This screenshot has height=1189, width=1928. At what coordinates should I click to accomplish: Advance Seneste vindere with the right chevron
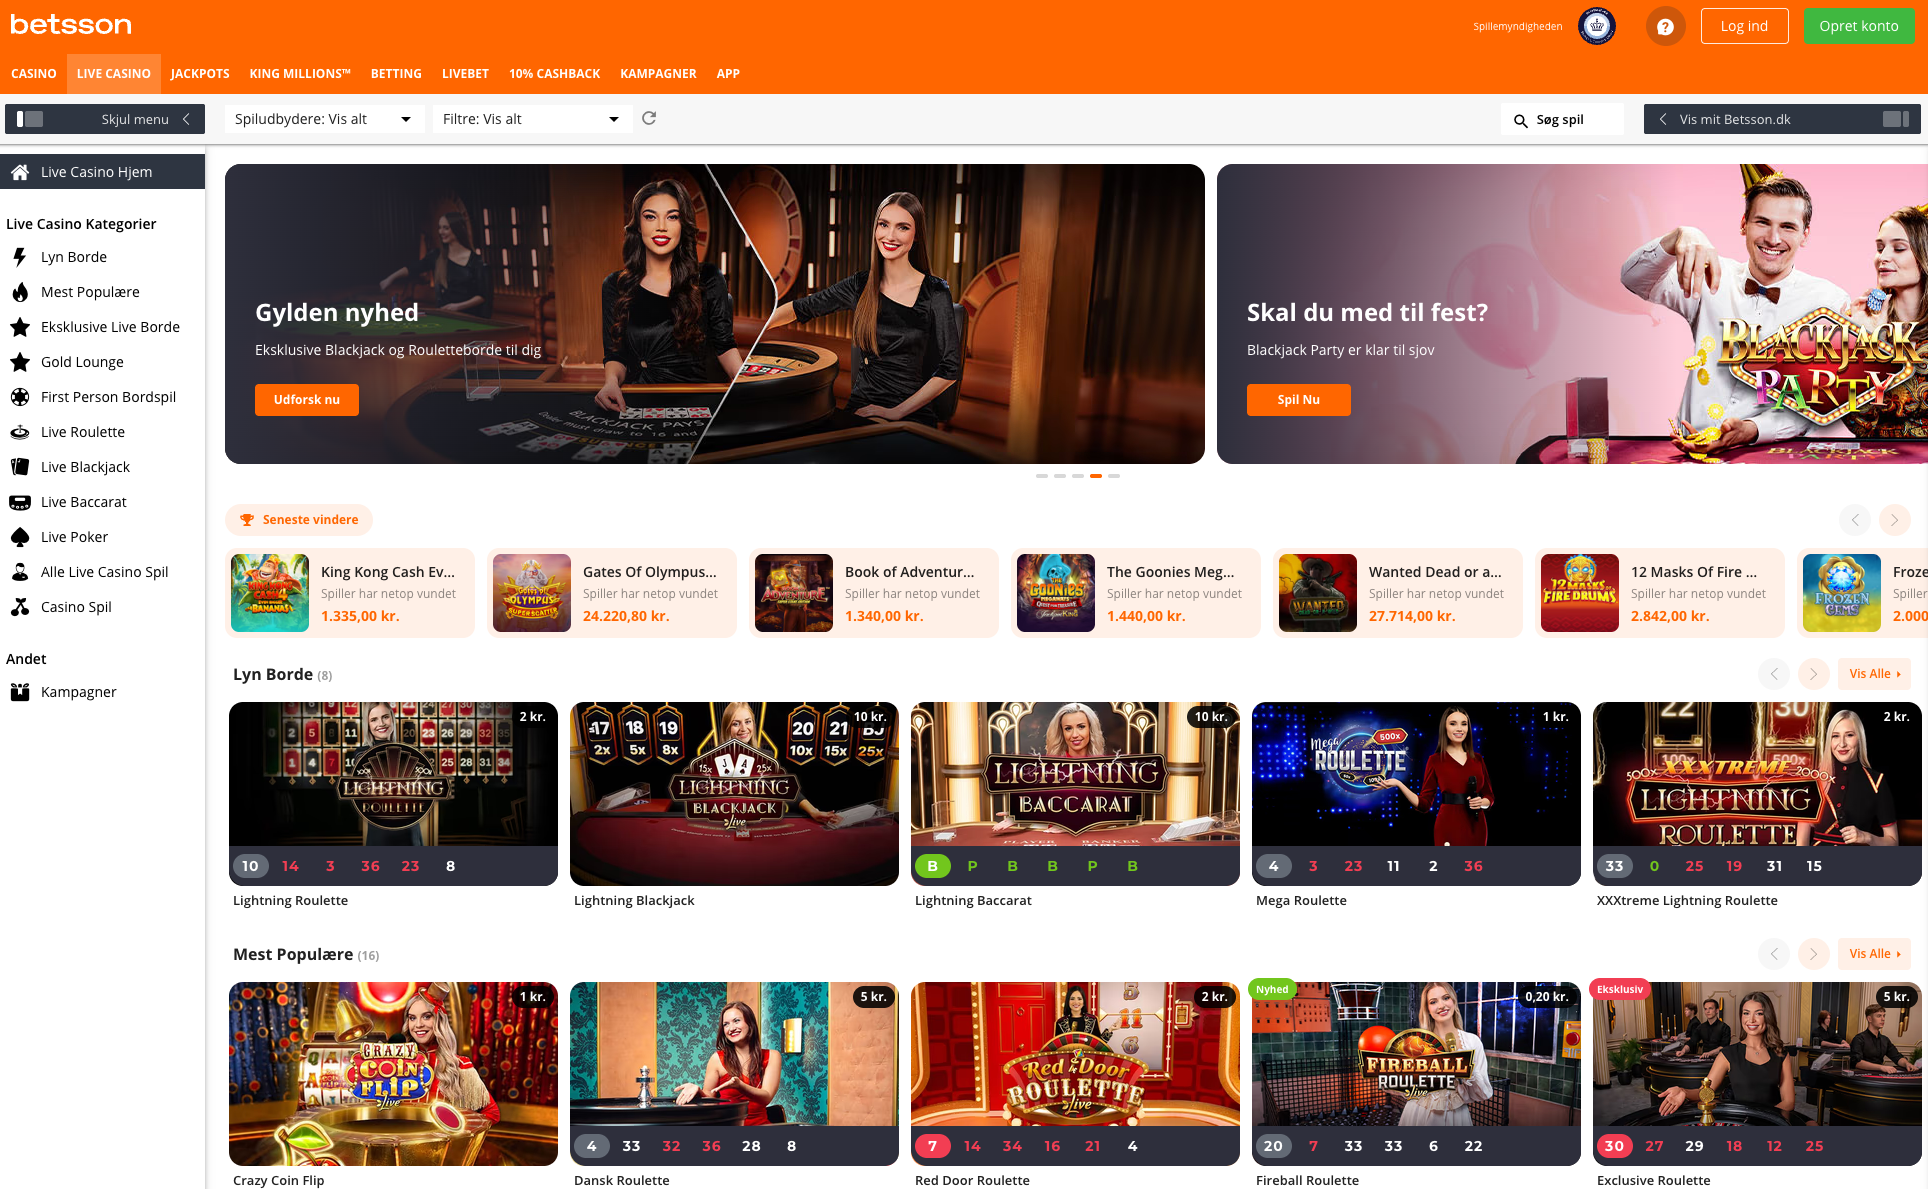1893,520
